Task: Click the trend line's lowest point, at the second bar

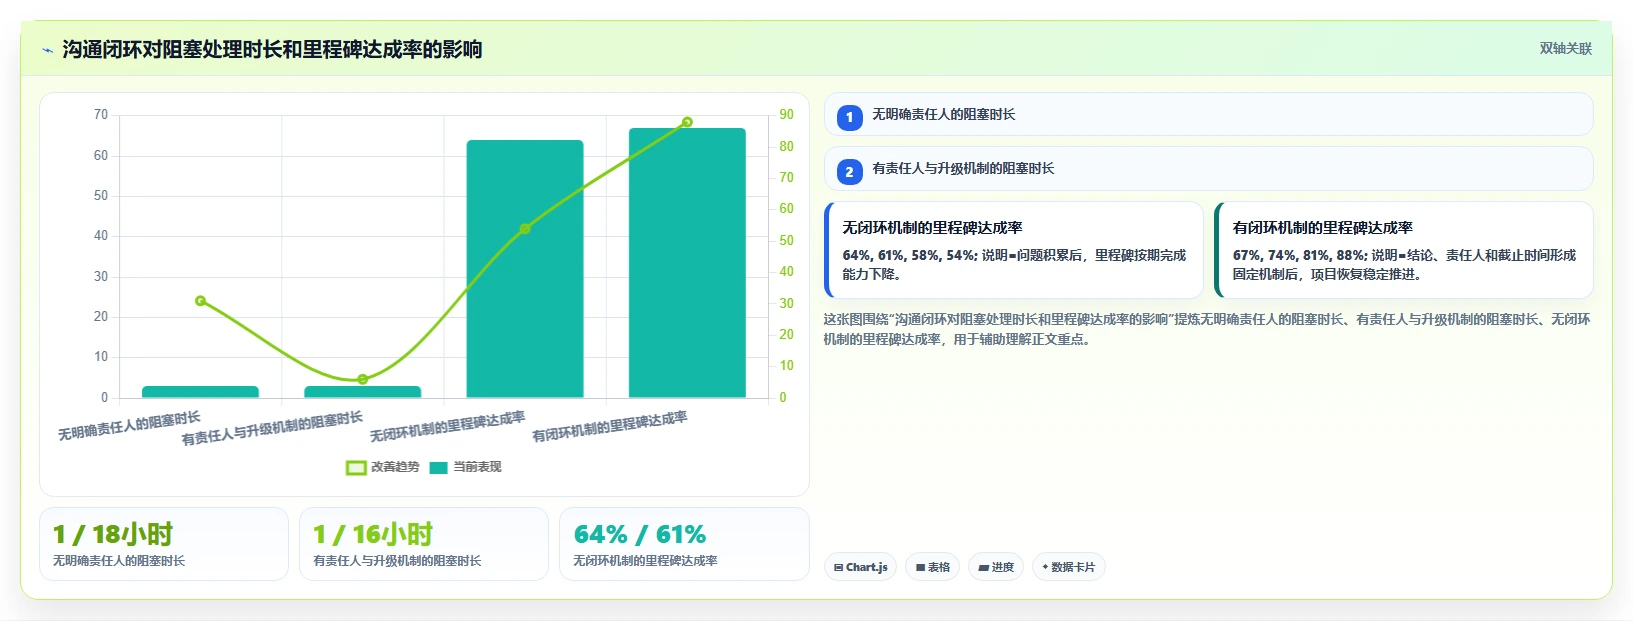Action: point(362,379)
